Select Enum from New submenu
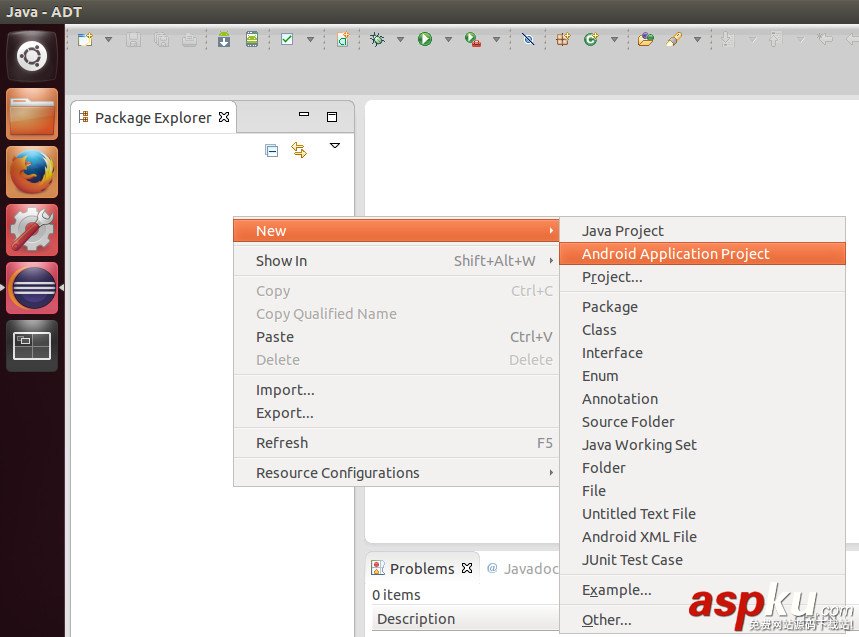The image size is (859, 637). (702, 376)
